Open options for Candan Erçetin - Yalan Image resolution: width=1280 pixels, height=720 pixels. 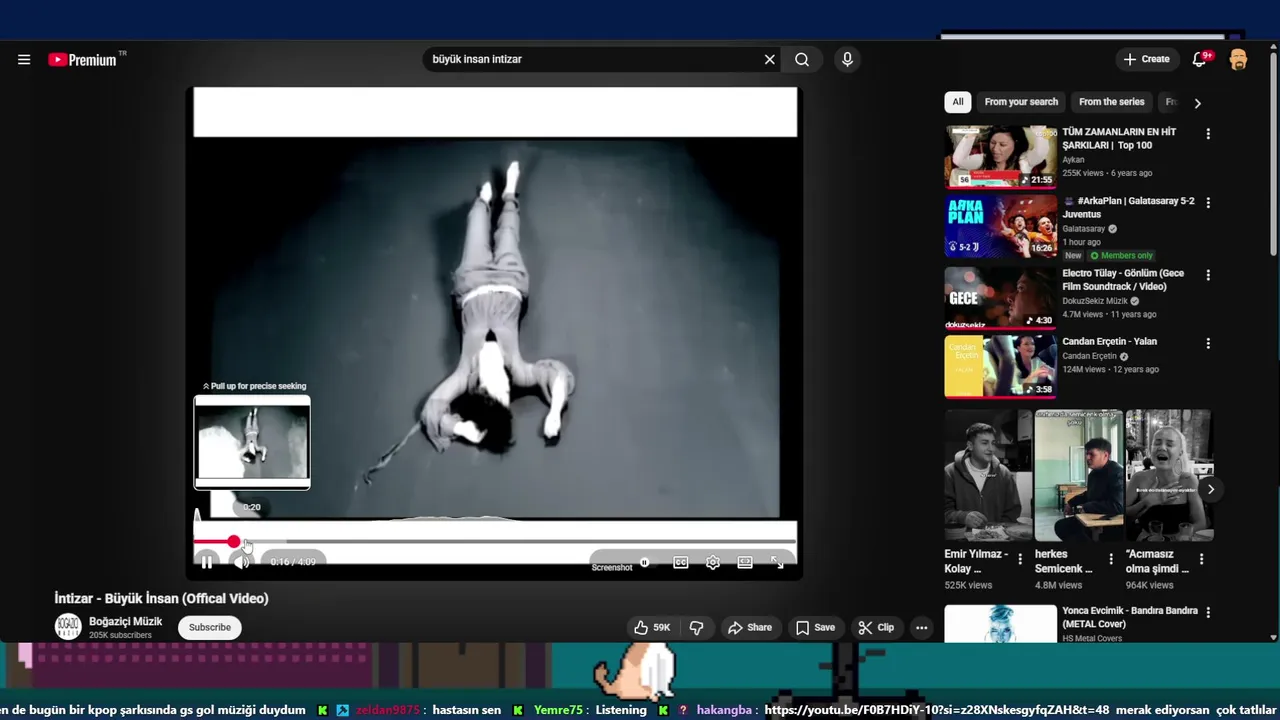point(1208,343)
